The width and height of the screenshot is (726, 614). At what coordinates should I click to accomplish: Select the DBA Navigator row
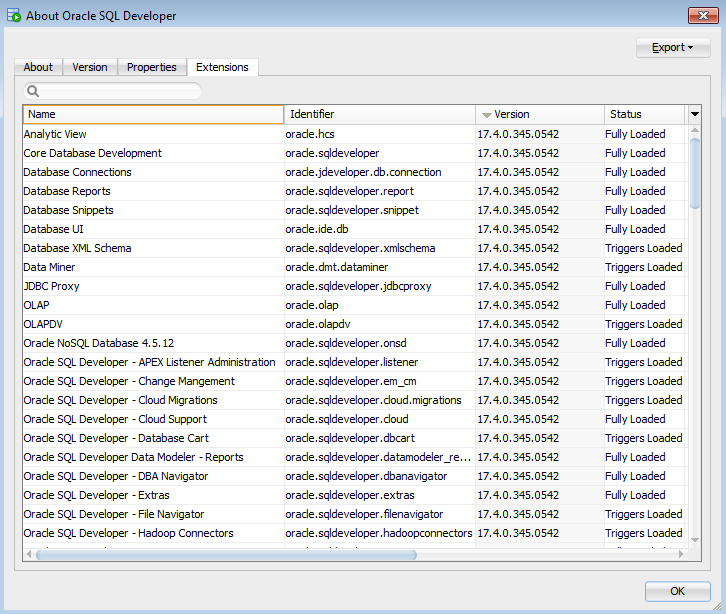[x=354, y=476]
